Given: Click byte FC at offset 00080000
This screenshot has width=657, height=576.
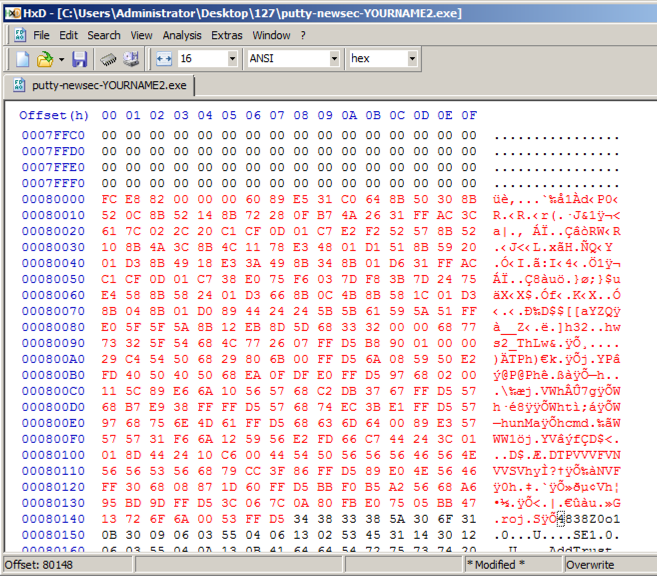Looking at the screenshot, I should pyautogui.click(x=109, y=199).
